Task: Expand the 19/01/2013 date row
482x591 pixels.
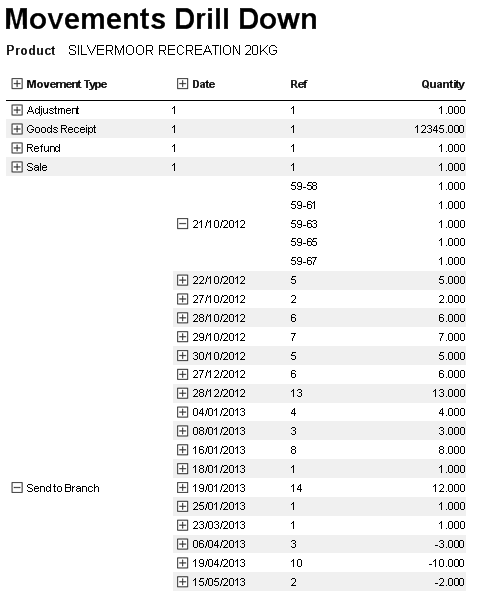Action: 182,488
